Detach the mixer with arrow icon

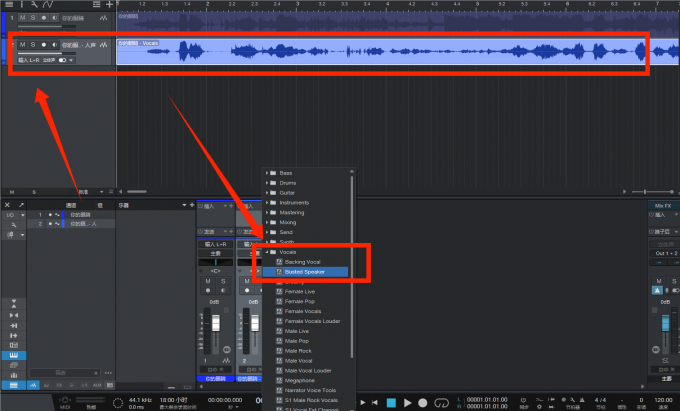21,205
